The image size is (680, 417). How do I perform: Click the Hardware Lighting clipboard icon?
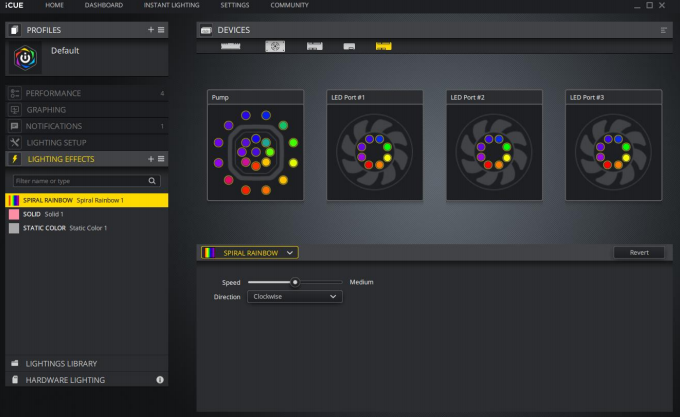pos(15,380)
